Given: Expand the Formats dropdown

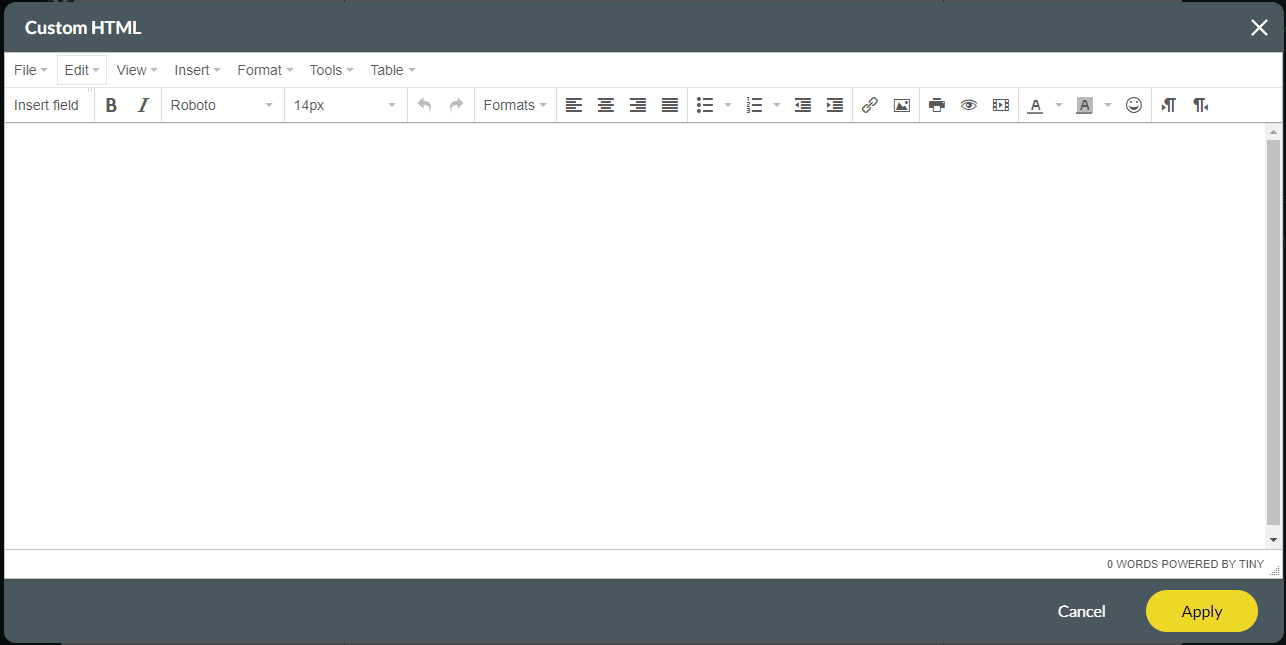Looking at the screenshot, I should tap(514, 104).
